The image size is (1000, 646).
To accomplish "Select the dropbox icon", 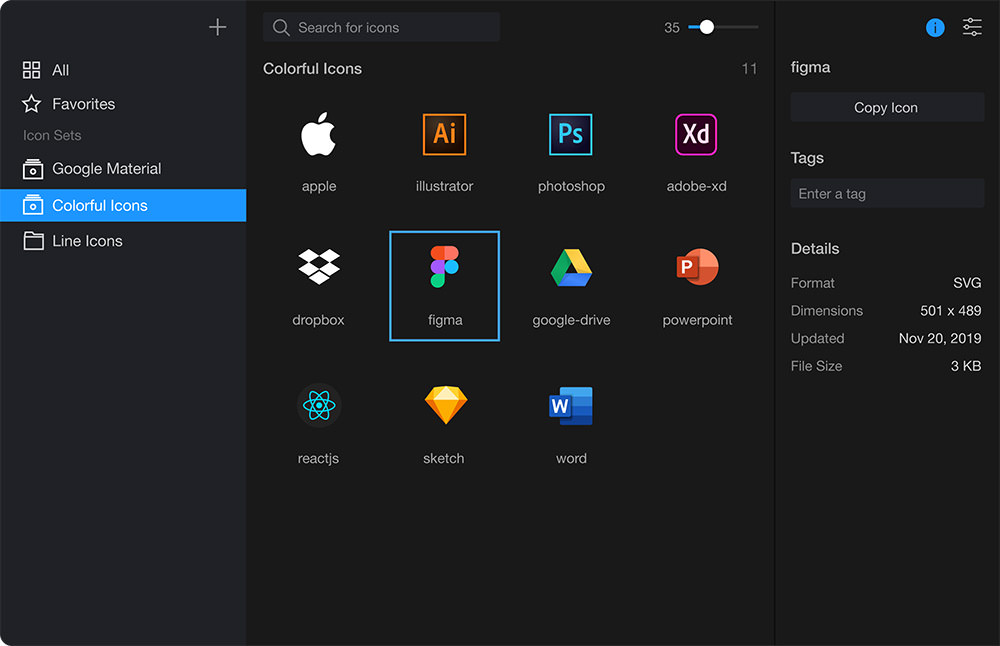I will point(318,267).
